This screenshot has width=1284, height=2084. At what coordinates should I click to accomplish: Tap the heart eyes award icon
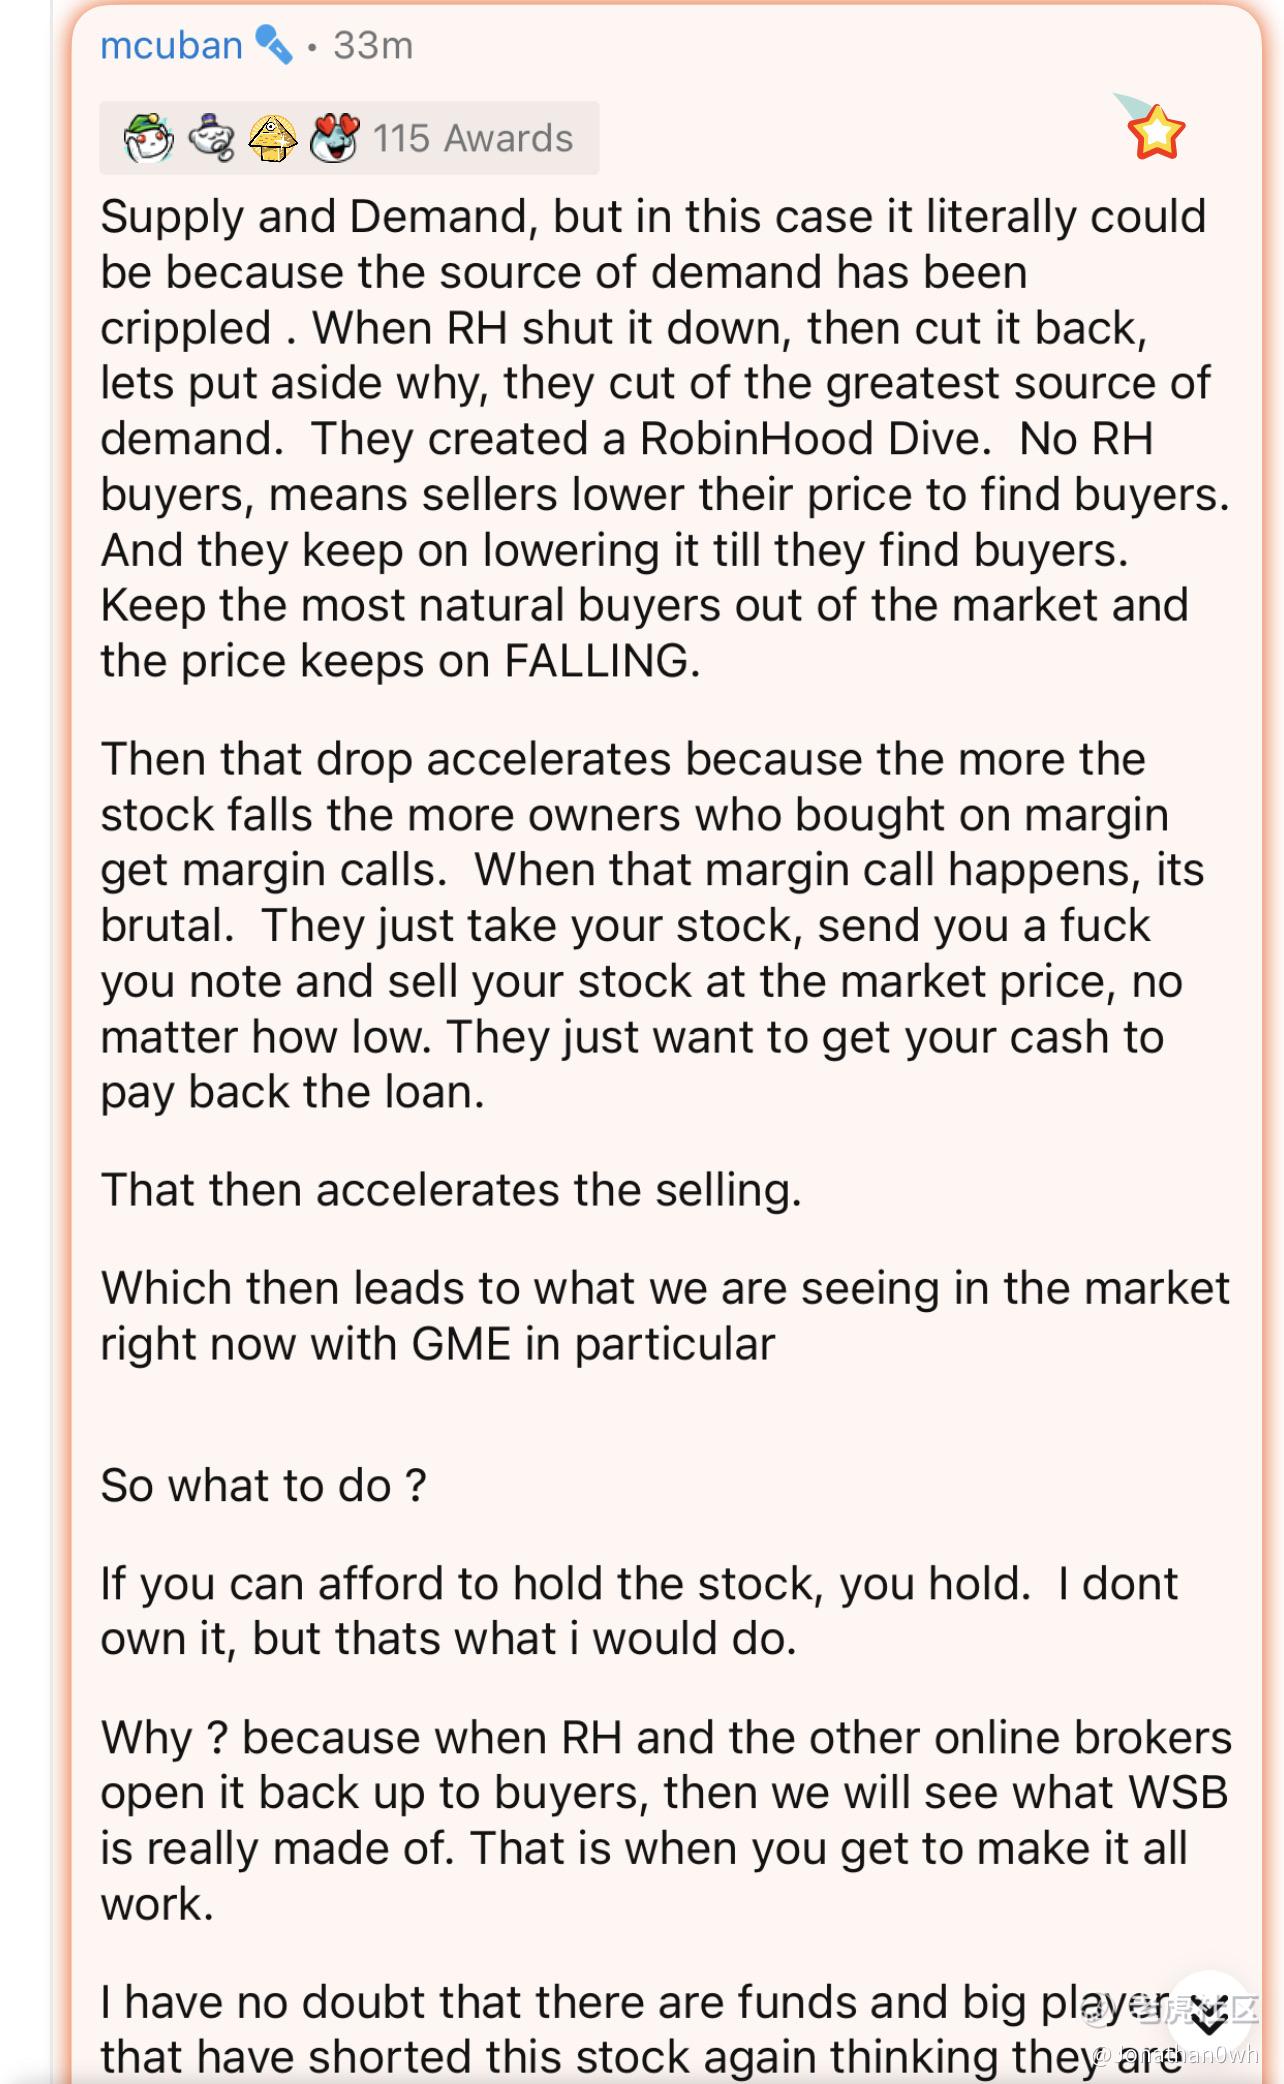point(334,138)
